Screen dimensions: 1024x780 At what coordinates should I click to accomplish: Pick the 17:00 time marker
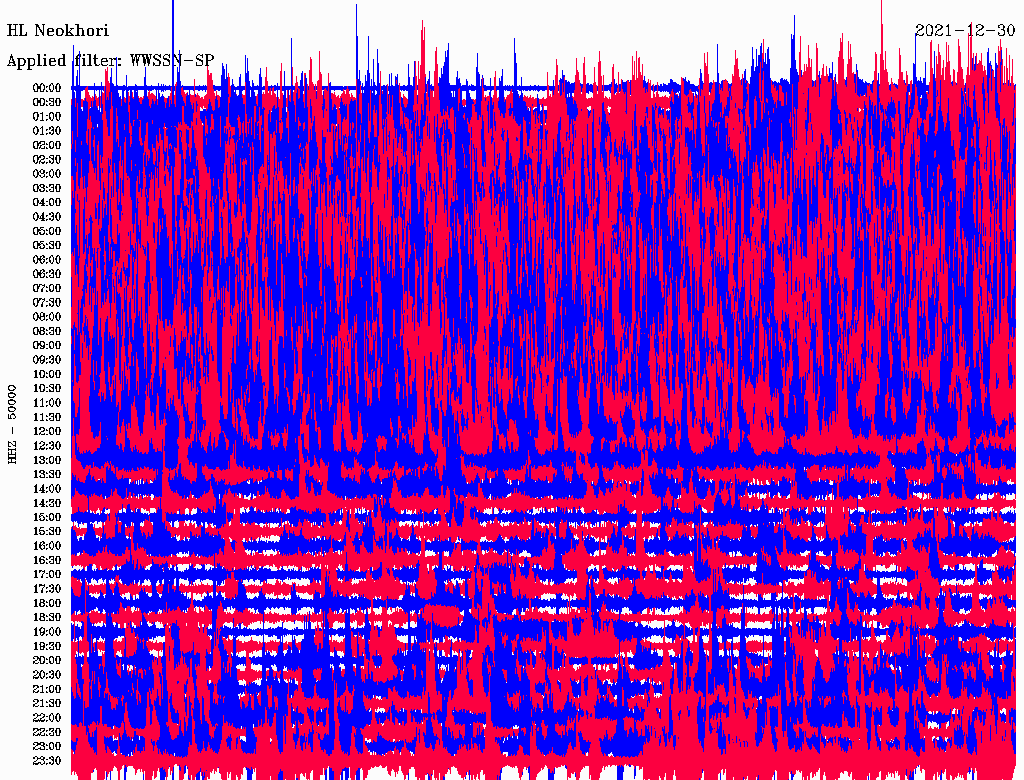tap(47, 575)
